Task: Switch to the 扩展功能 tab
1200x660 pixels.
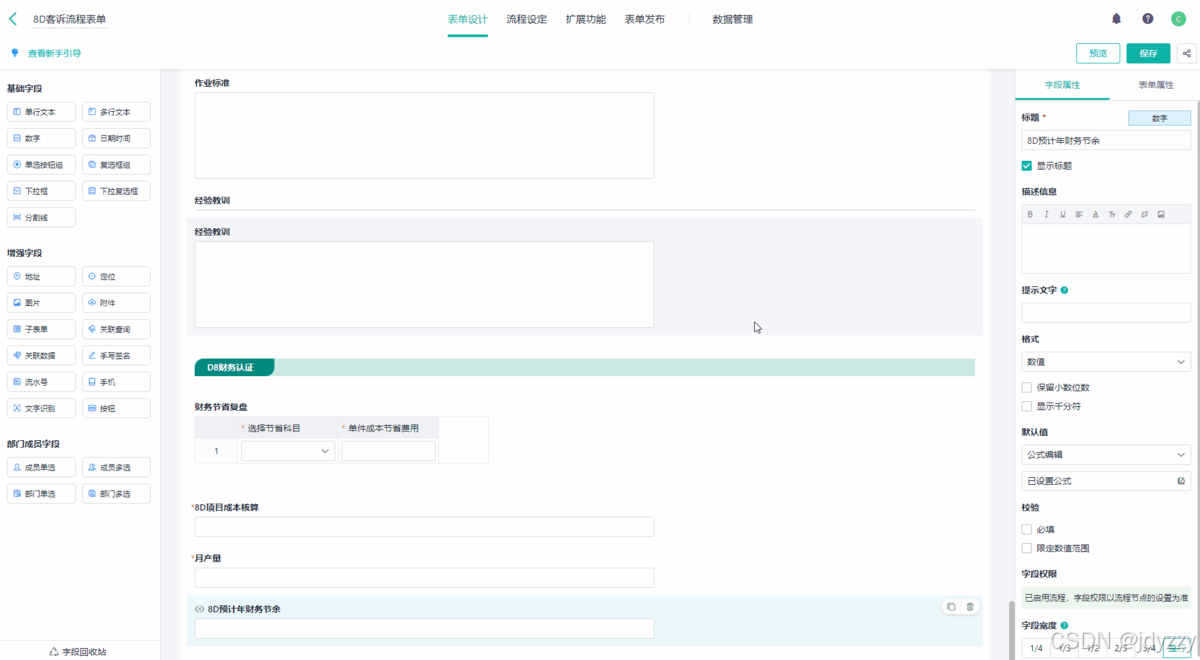Action: click(x=585, y=19)
